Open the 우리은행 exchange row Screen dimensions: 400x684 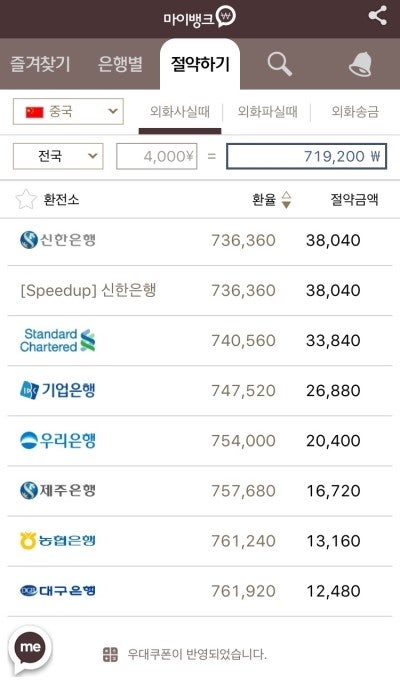point(200,441)
